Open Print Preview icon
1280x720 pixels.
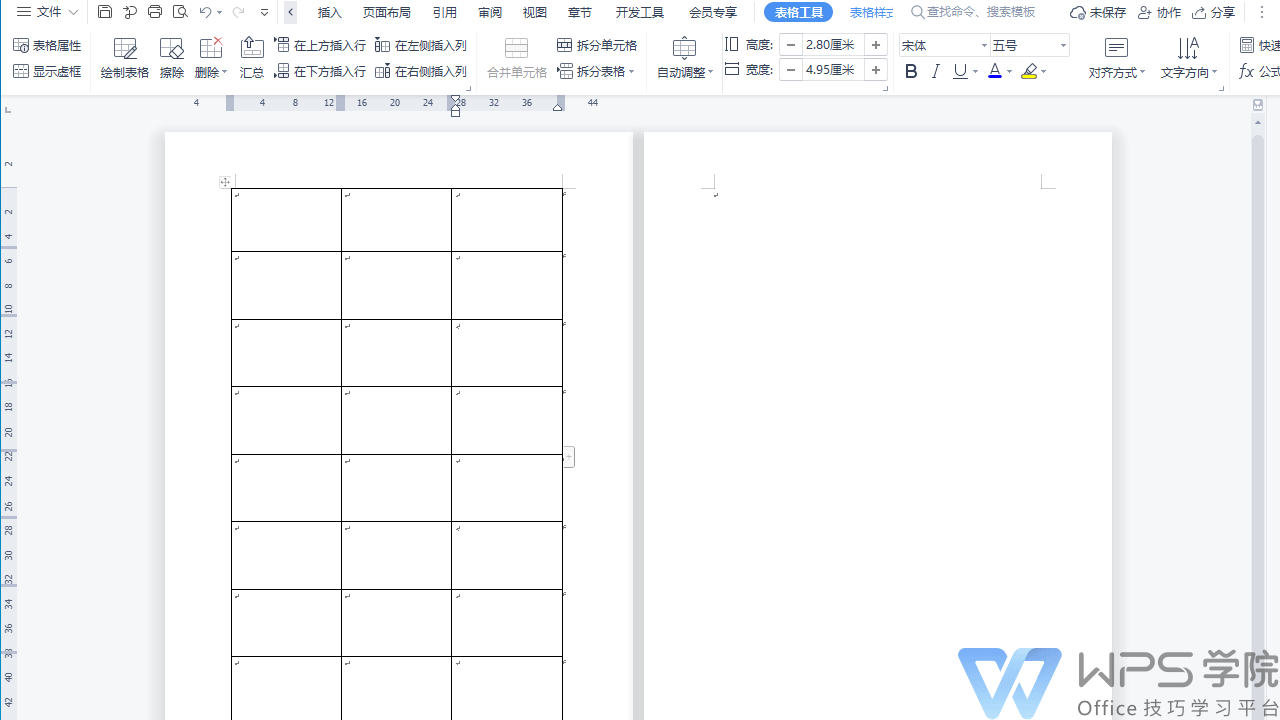(x=180, y=12)
